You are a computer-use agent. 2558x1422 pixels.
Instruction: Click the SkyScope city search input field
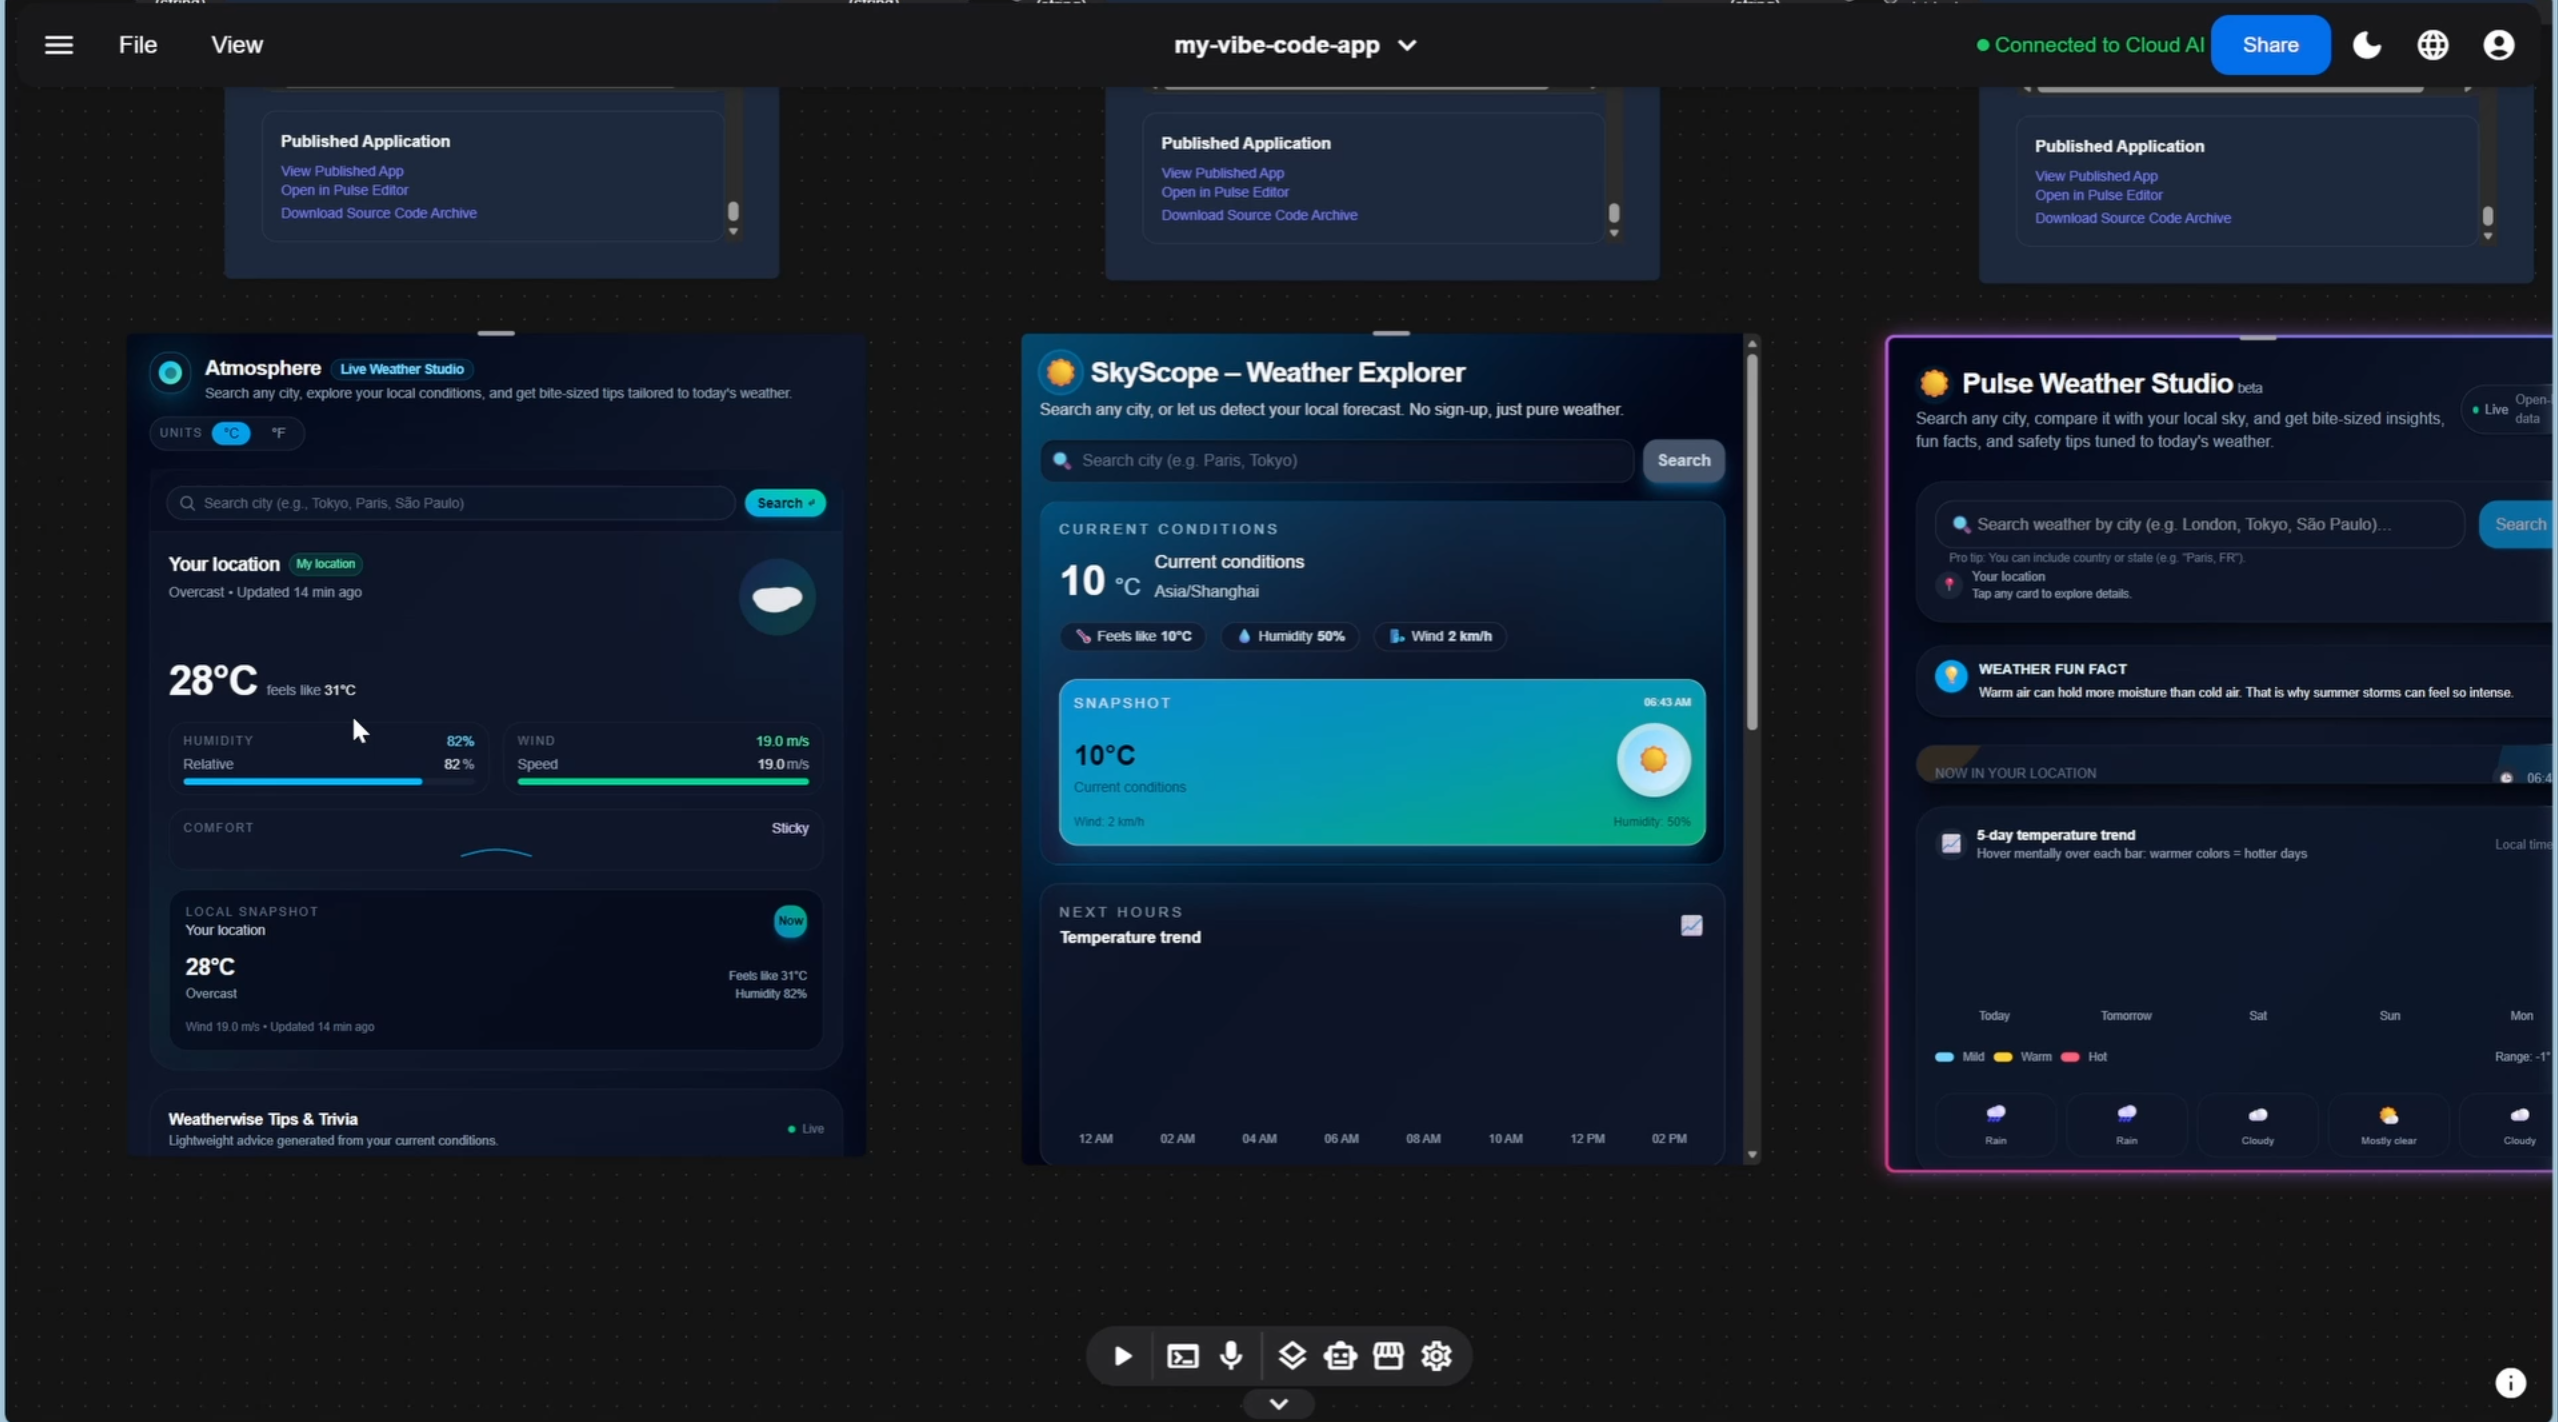point(1335,460)
